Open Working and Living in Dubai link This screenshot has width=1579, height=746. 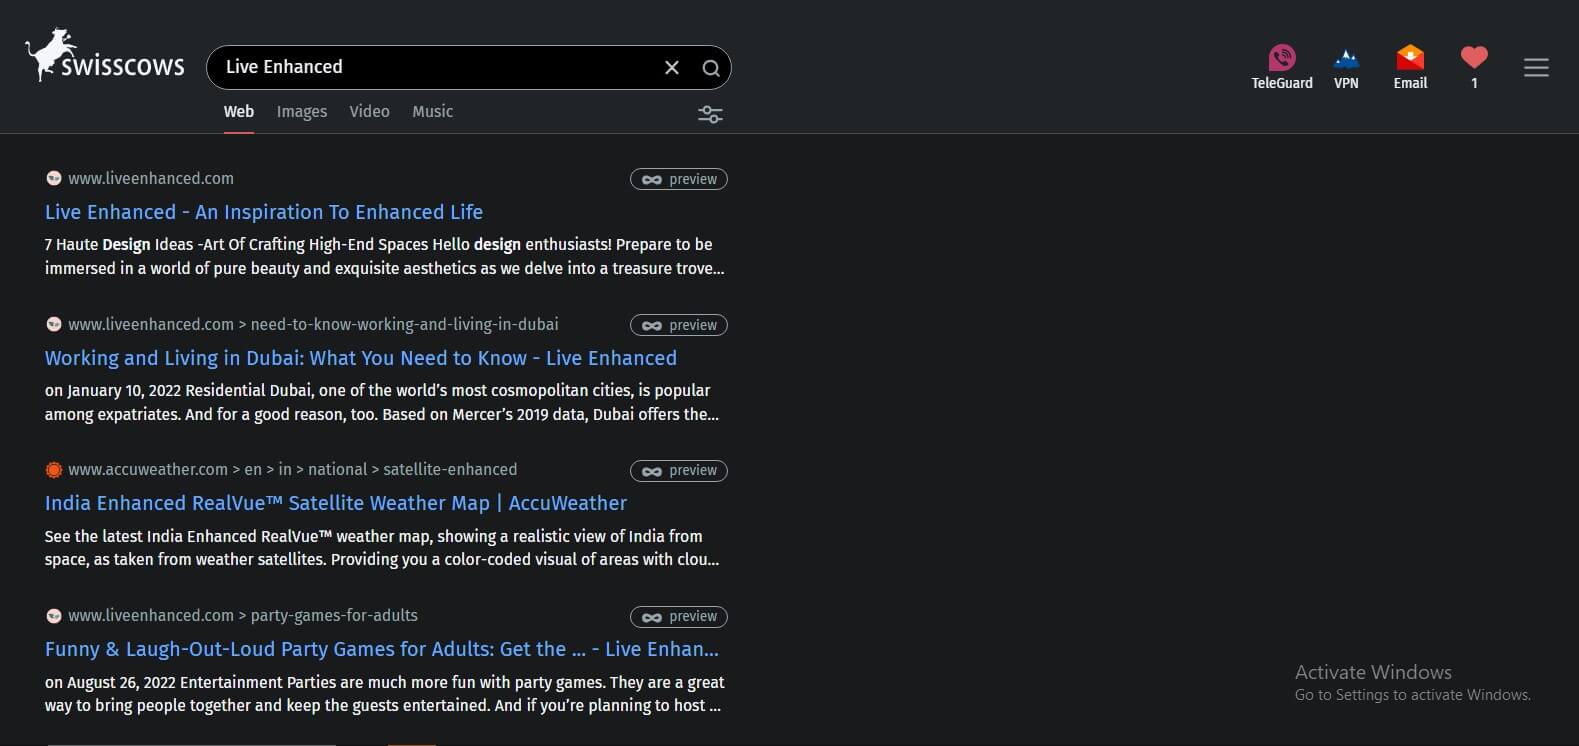pyautogui.click(x=361, y=358)
